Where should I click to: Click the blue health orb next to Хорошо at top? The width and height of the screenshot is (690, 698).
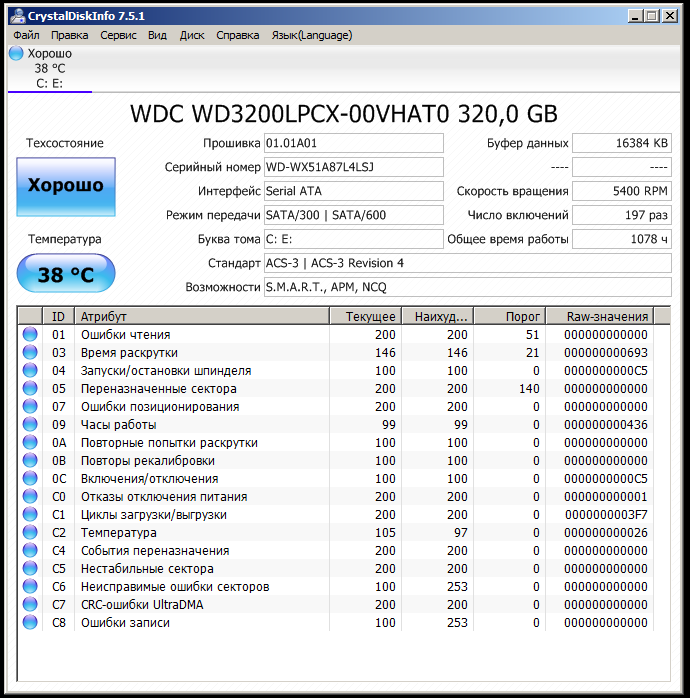click(x=16, y=53)
